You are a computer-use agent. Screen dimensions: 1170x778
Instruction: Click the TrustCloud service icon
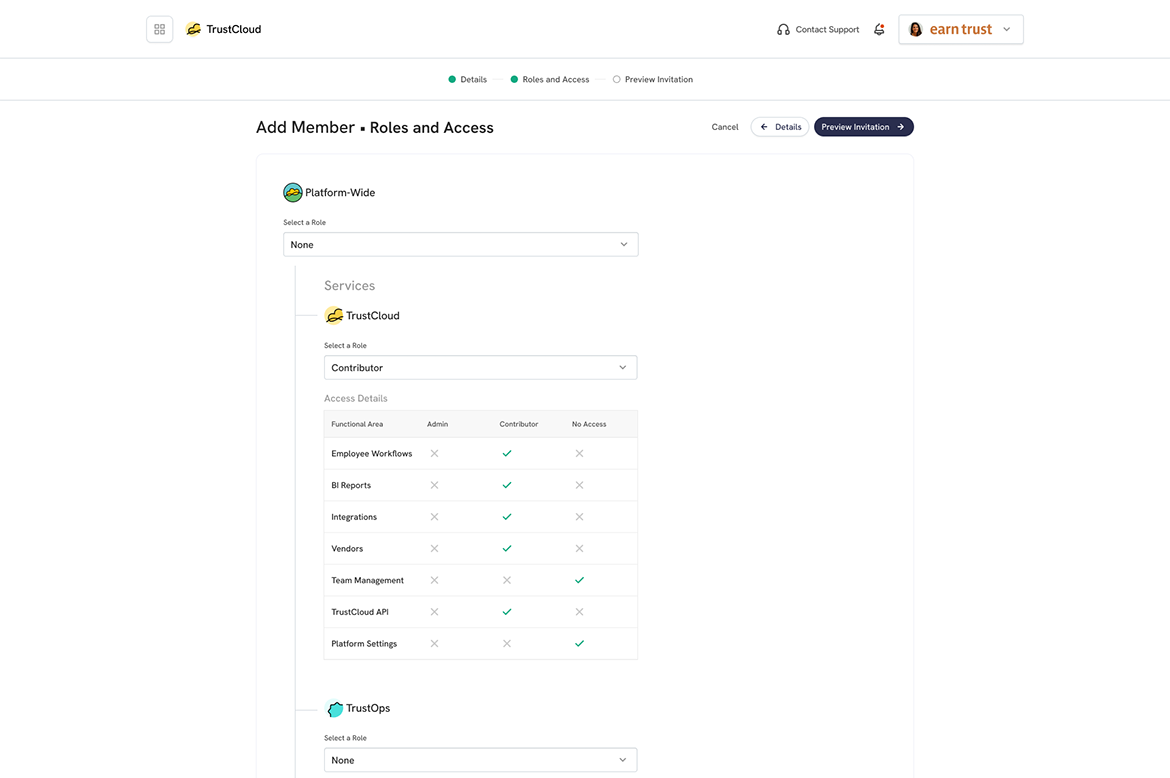pyautogui.click(x=334, y=316)
